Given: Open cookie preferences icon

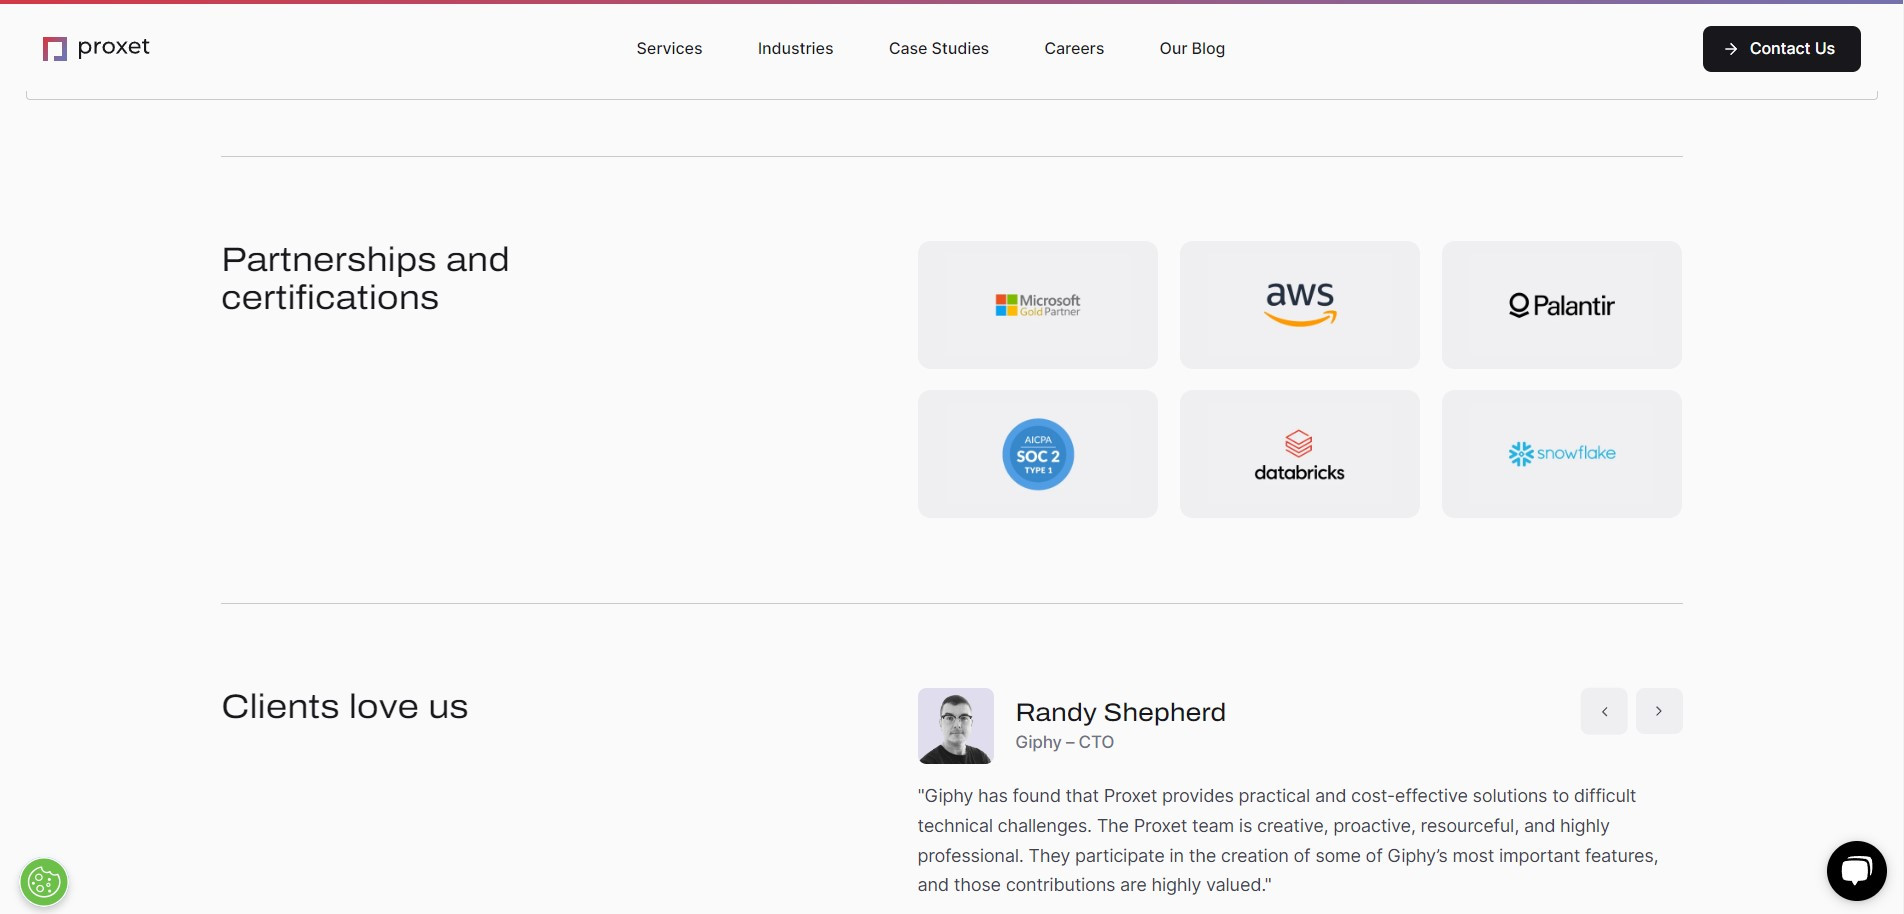Looking at the screenshot, I should 44,882.
